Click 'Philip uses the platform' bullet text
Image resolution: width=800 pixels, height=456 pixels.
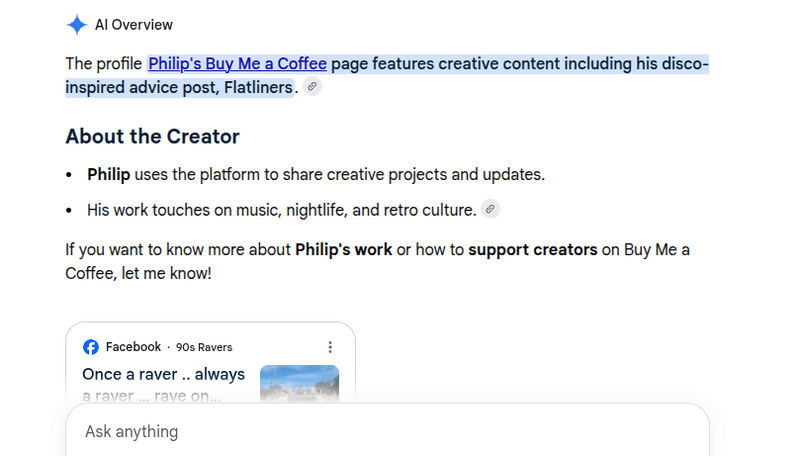(316, 174)
